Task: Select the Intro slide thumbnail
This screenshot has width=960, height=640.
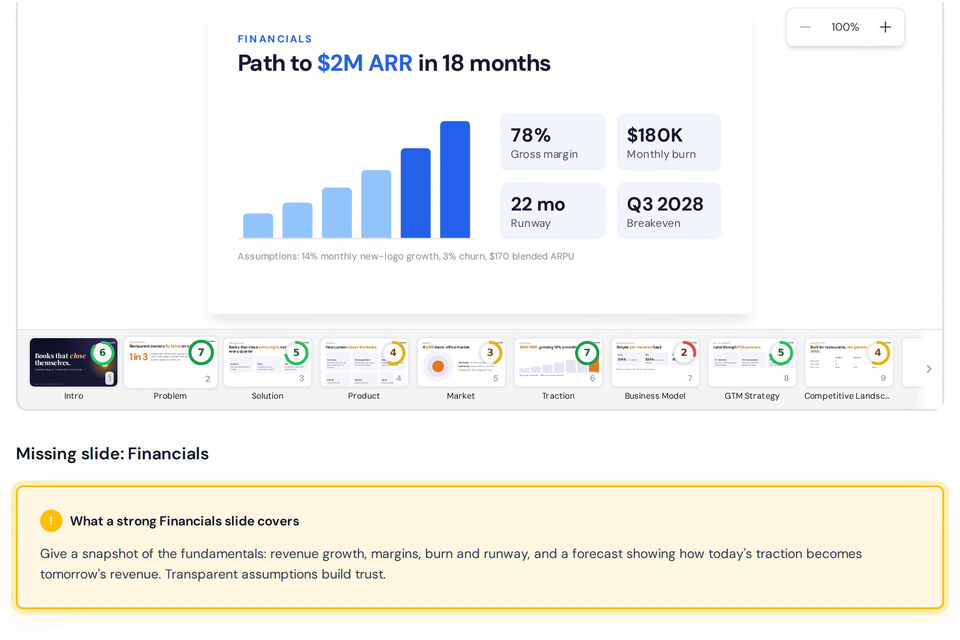Action: pos(73,362)
